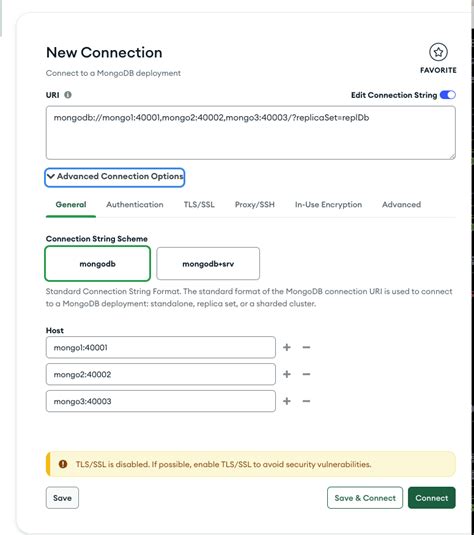The image size is (474, 535).
Task: Open the Proxy/SSH tab
Action: click(255, 205)
